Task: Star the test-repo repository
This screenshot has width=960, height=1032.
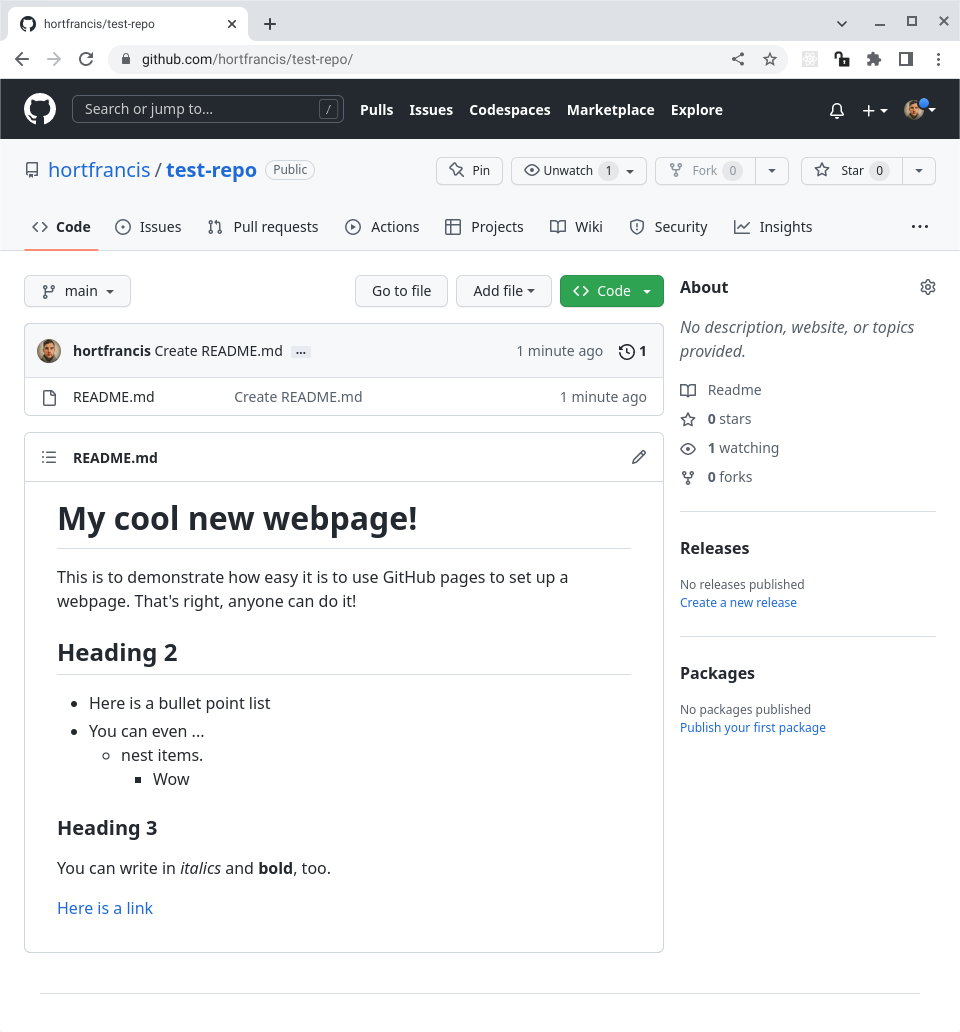Action: click(850, 170)
